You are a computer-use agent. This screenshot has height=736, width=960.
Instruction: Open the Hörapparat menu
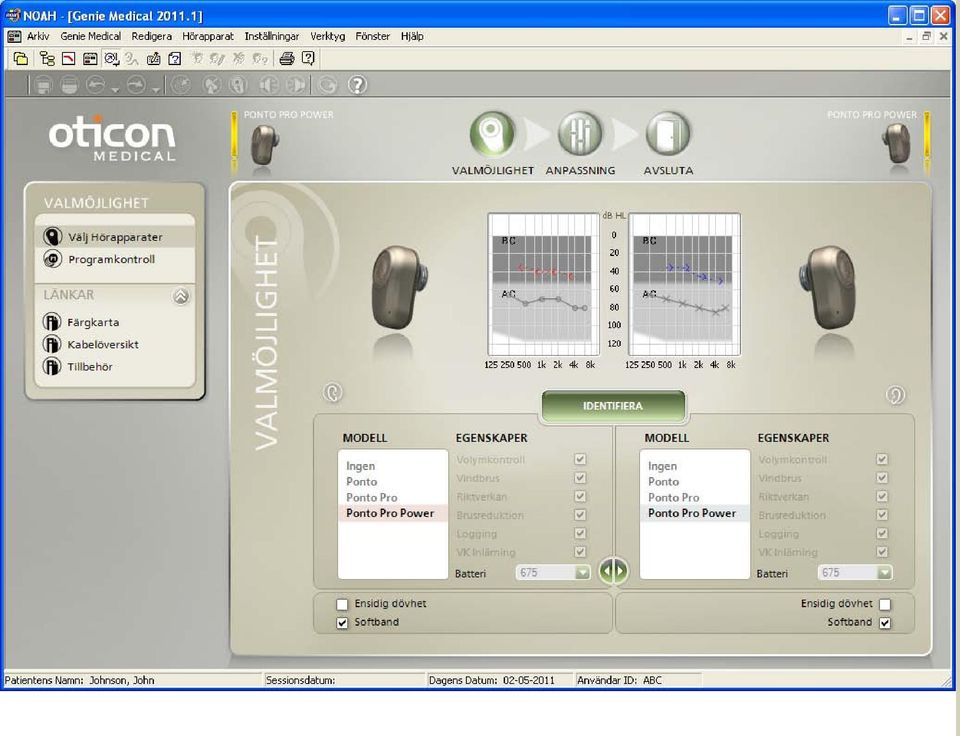[208, 36]
